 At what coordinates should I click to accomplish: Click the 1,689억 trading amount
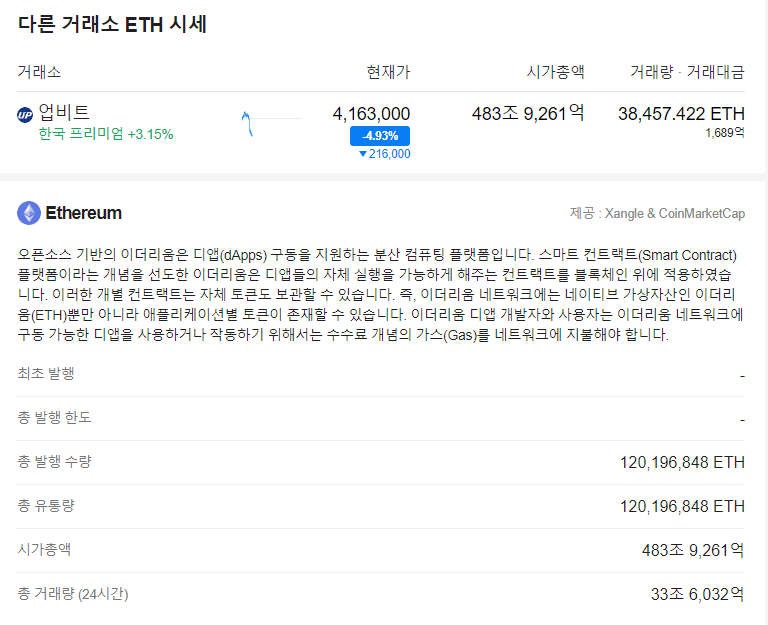(x=725, y=133)
